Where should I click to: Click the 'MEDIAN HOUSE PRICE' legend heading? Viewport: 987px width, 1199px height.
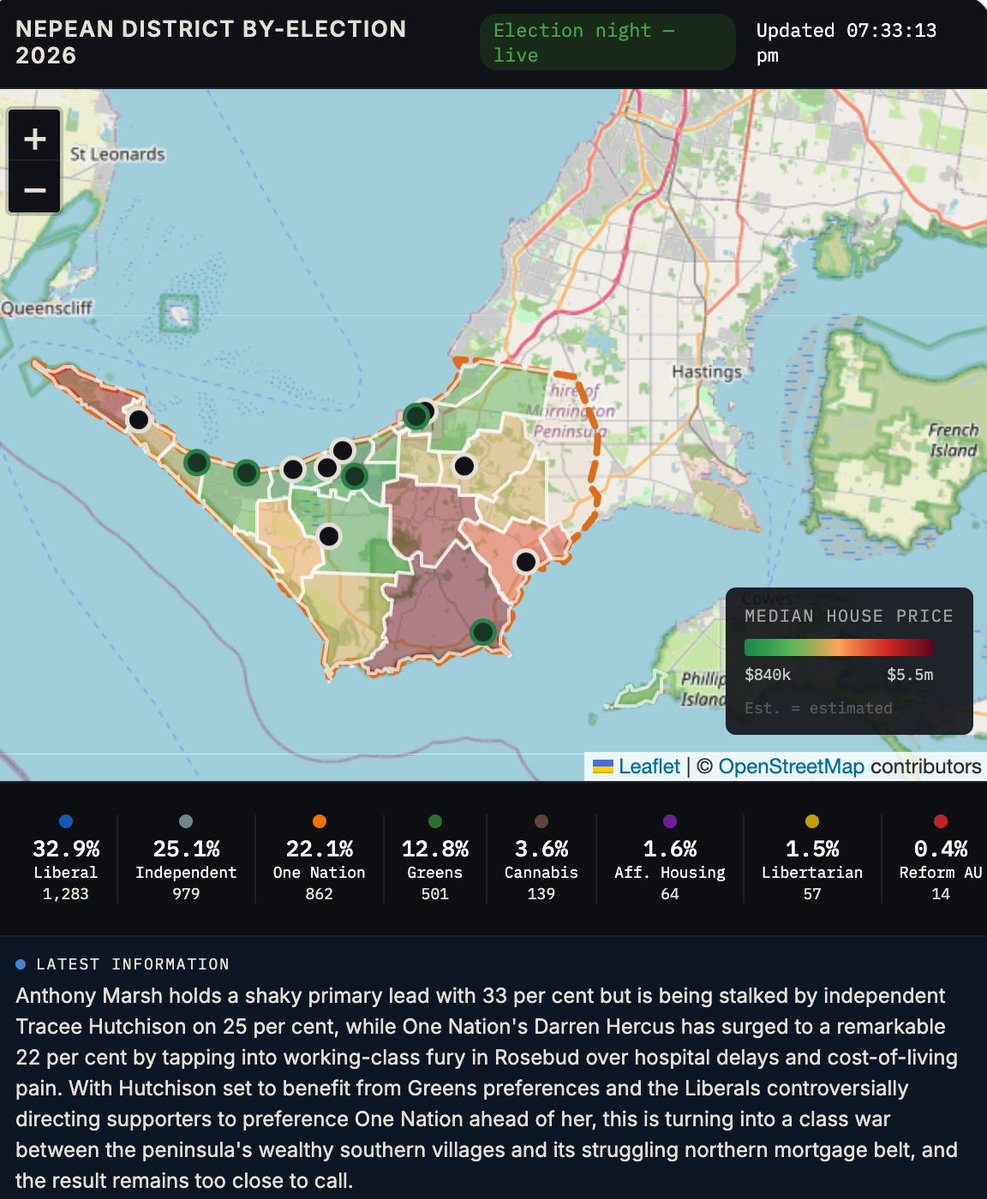pos(849,616)
